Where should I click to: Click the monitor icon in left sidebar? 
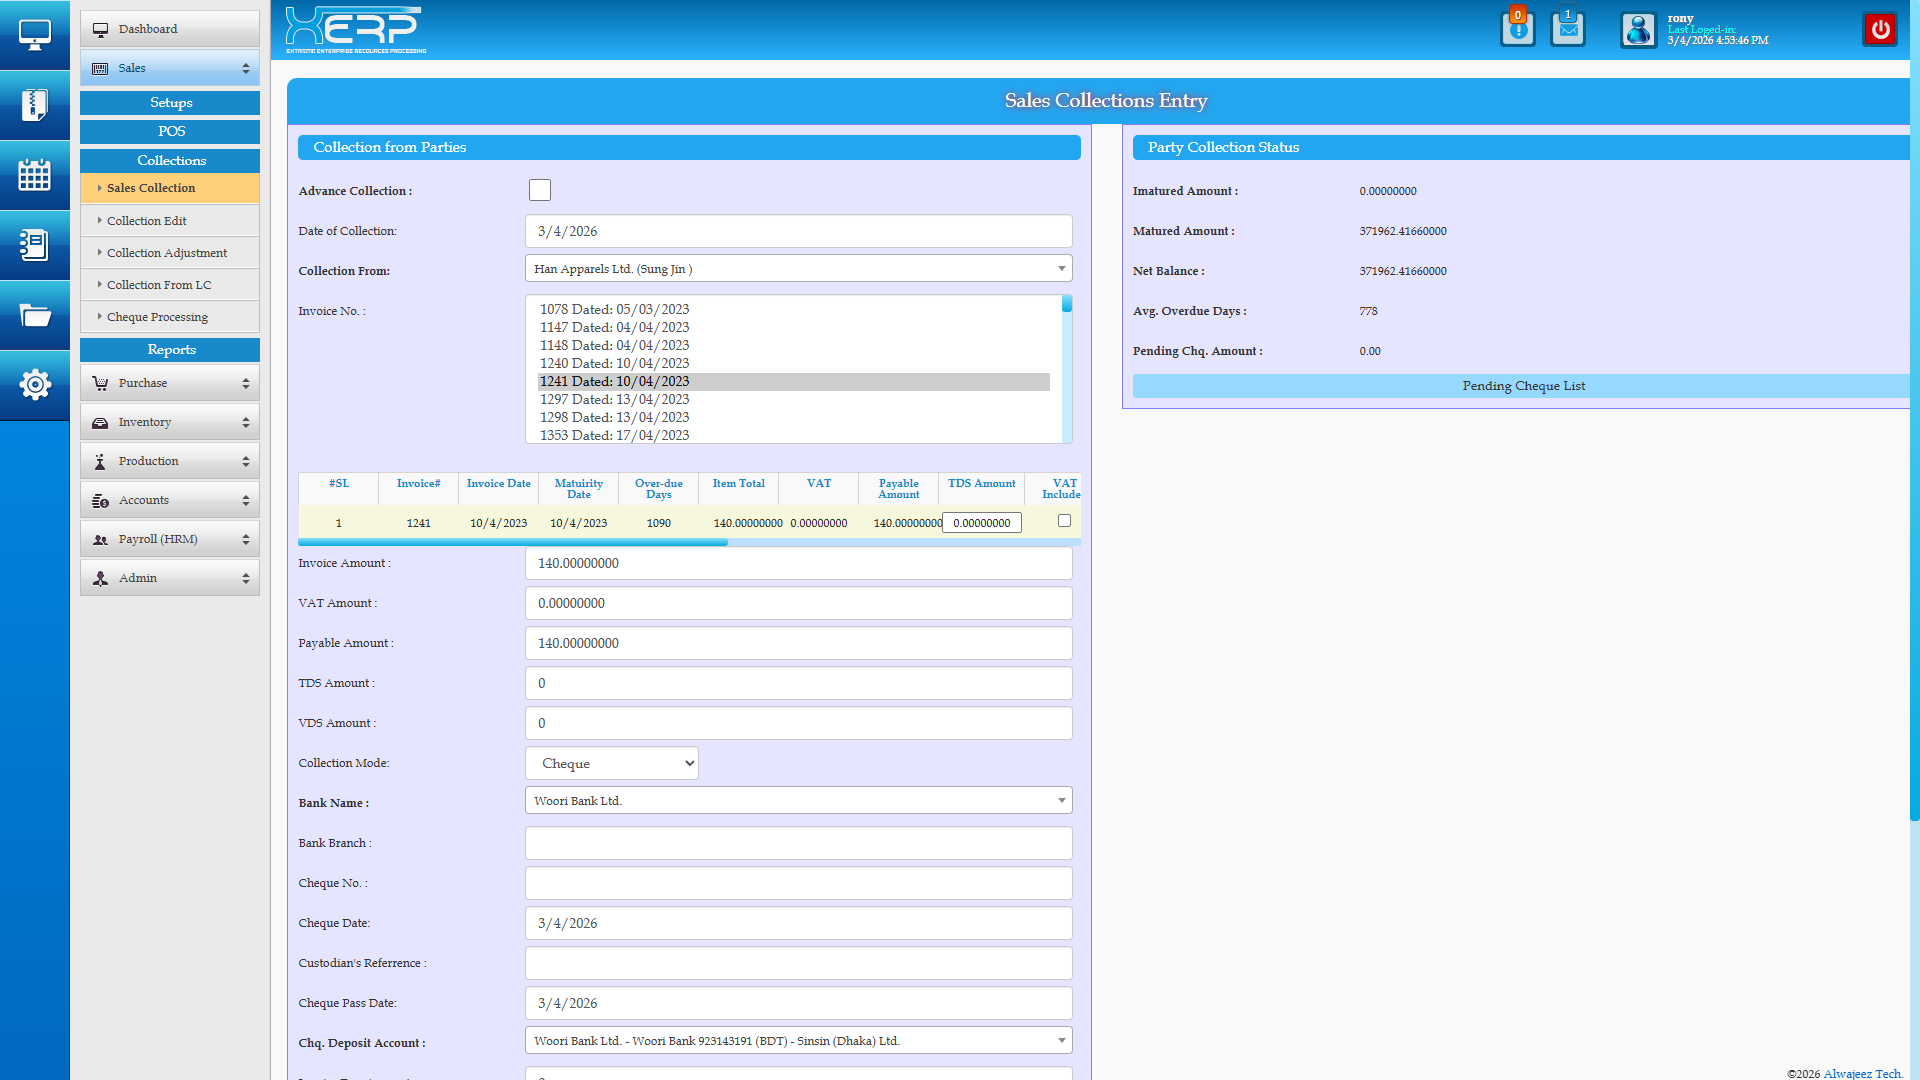tap(34, 35)
